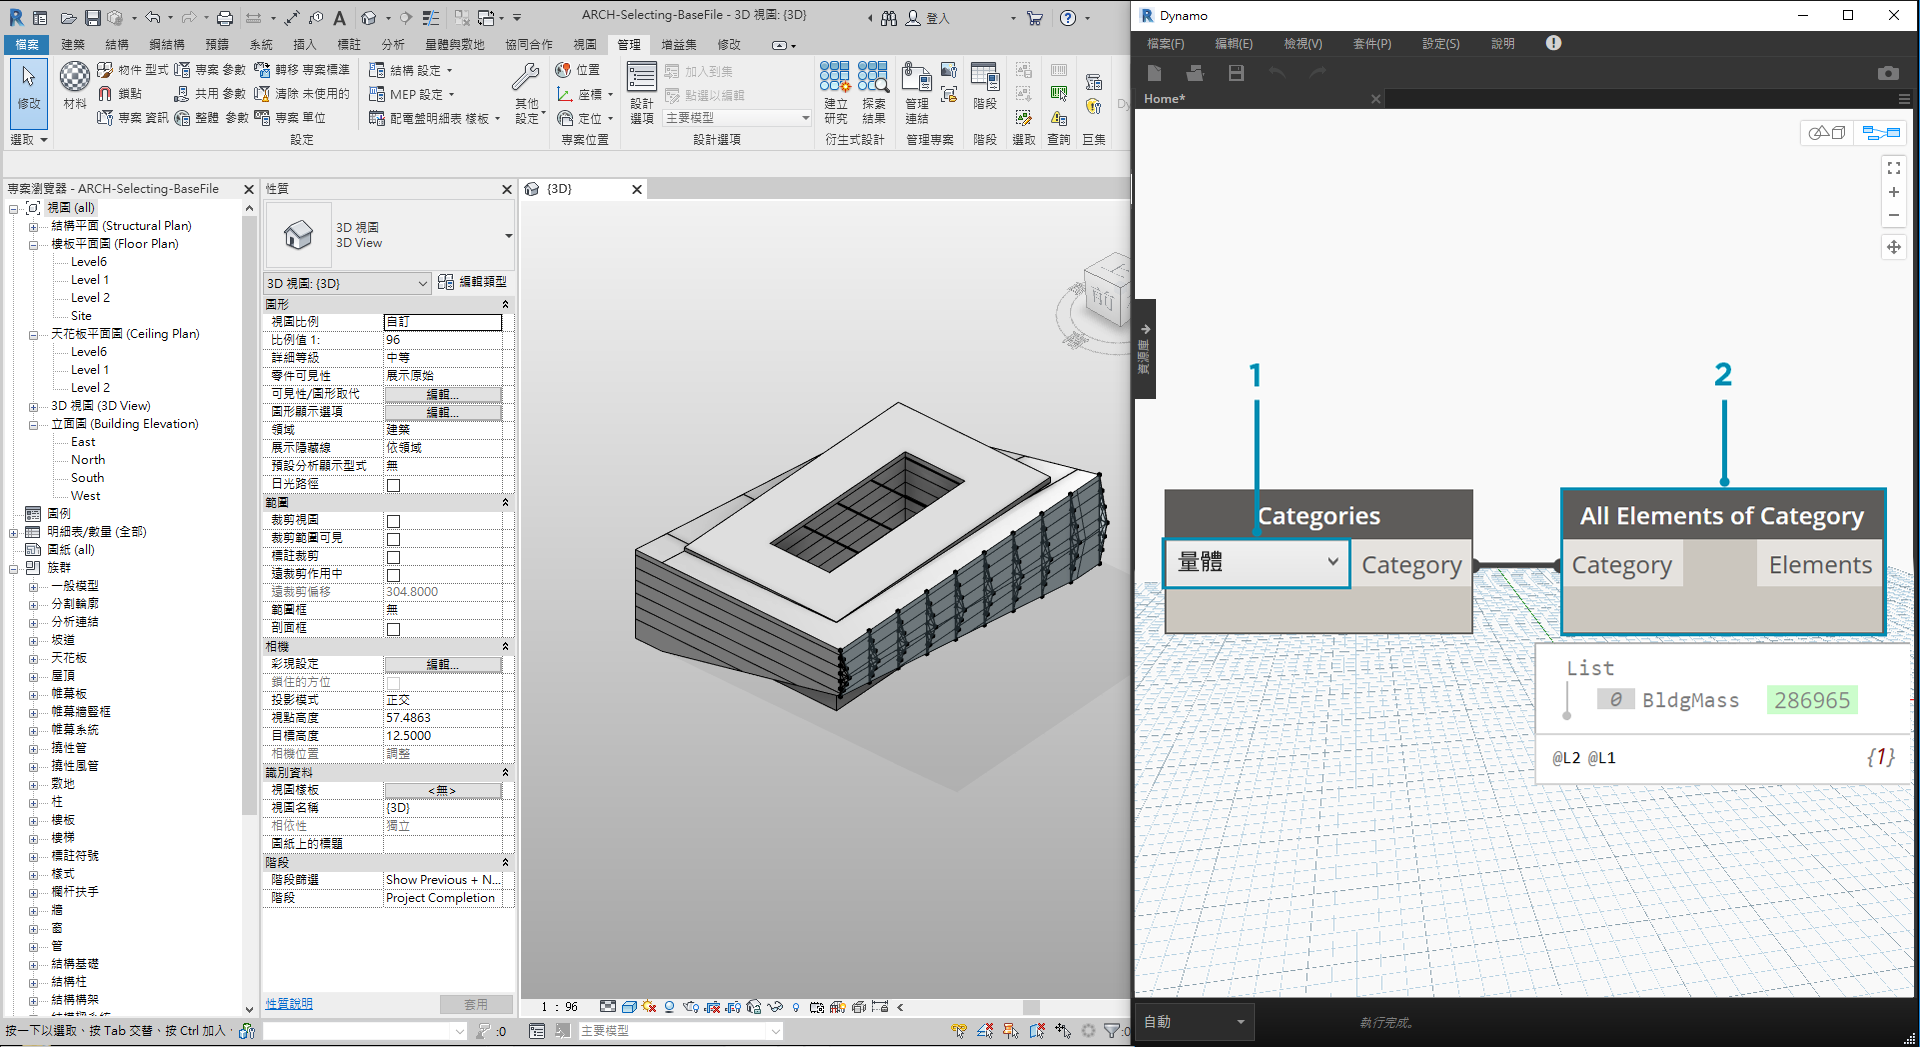Click 編輯... button for 圖形顯示選項
The height and width of the screenshot is (1047, 1920).
pyautogui.click(x=443, y=412)
